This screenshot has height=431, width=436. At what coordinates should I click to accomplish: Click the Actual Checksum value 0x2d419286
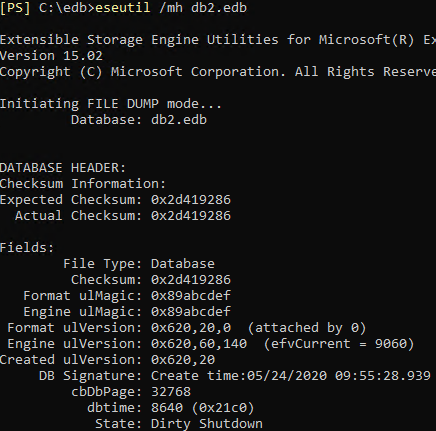tap(191, 216)
